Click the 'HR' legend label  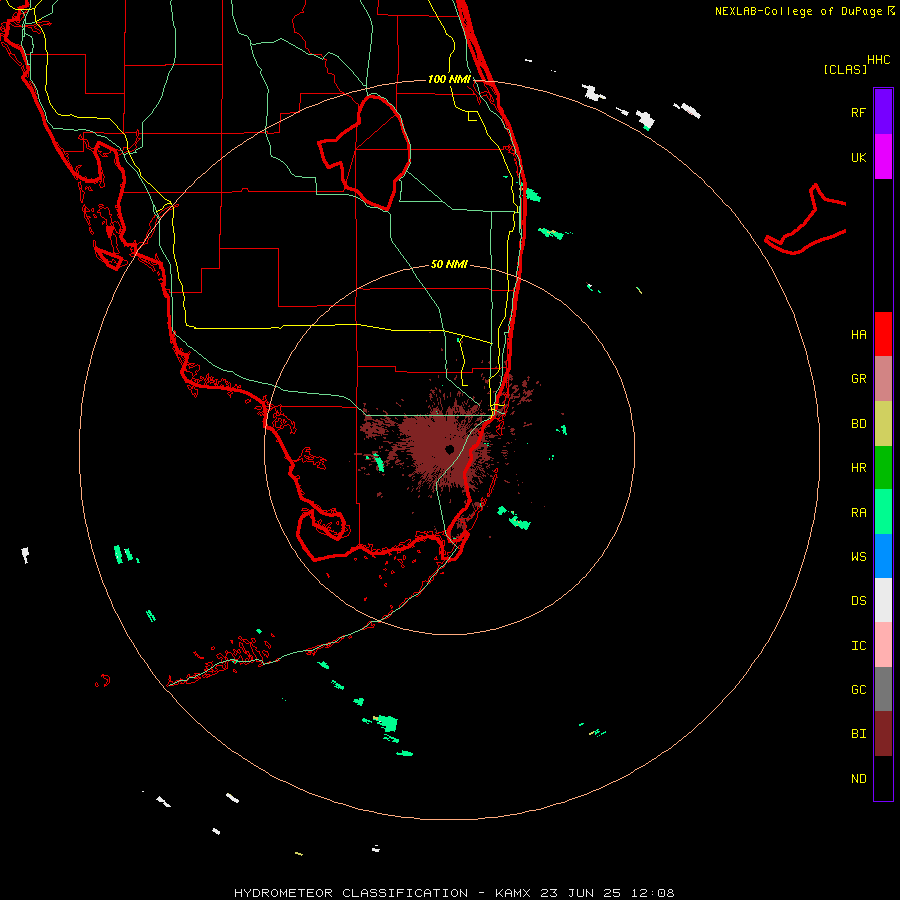pos(858,468)
